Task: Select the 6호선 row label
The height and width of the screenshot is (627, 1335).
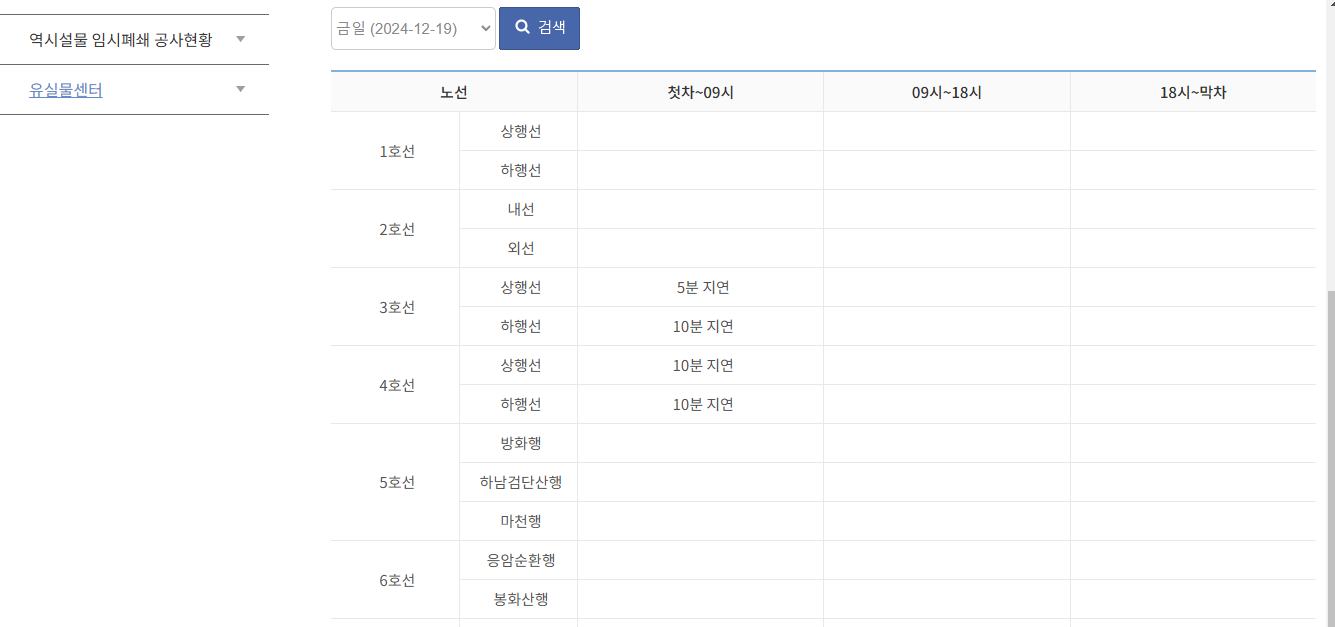Action: coord(396,580)
